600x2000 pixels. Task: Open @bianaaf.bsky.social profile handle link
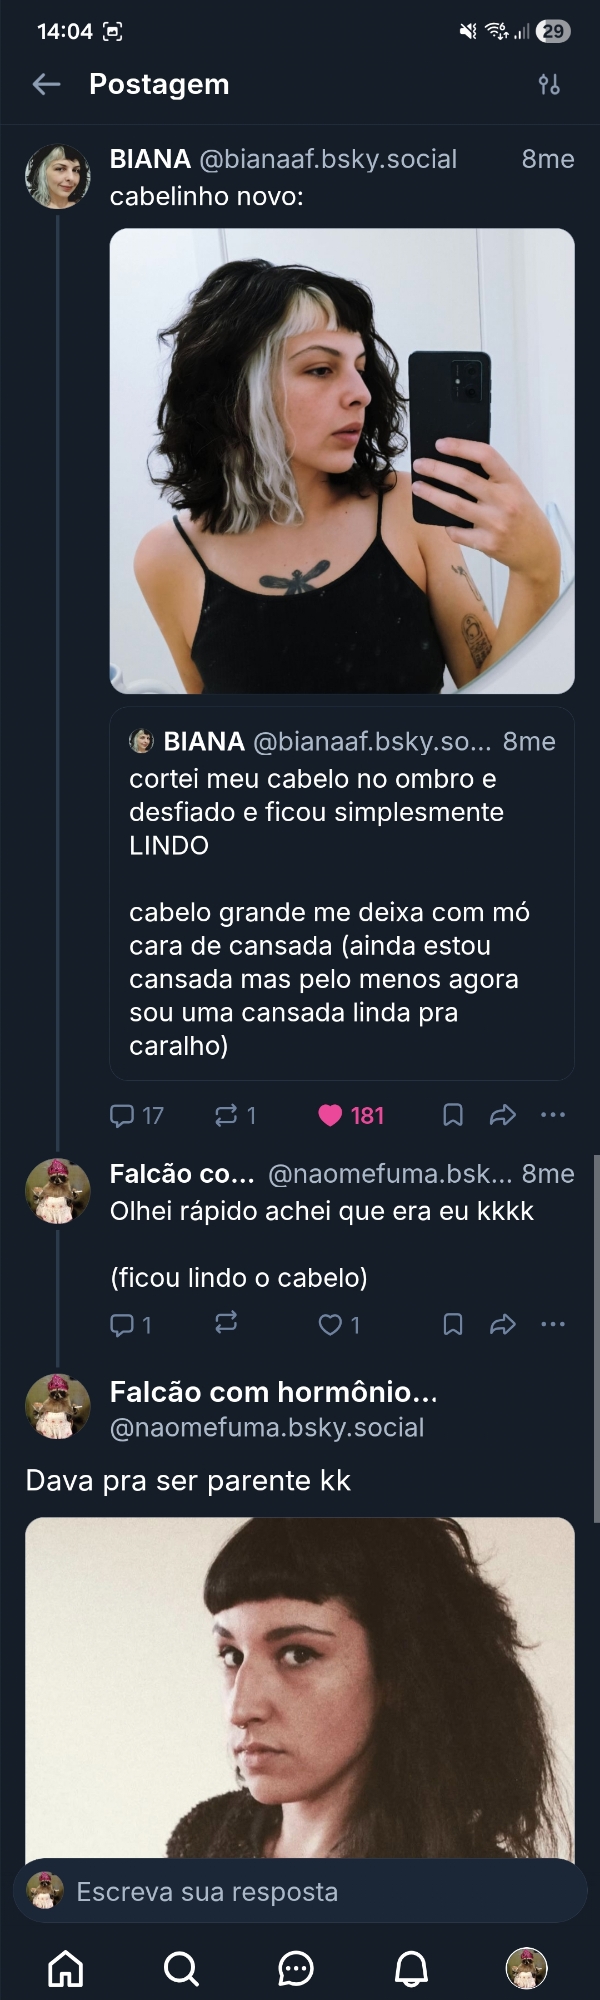(328, 160)
